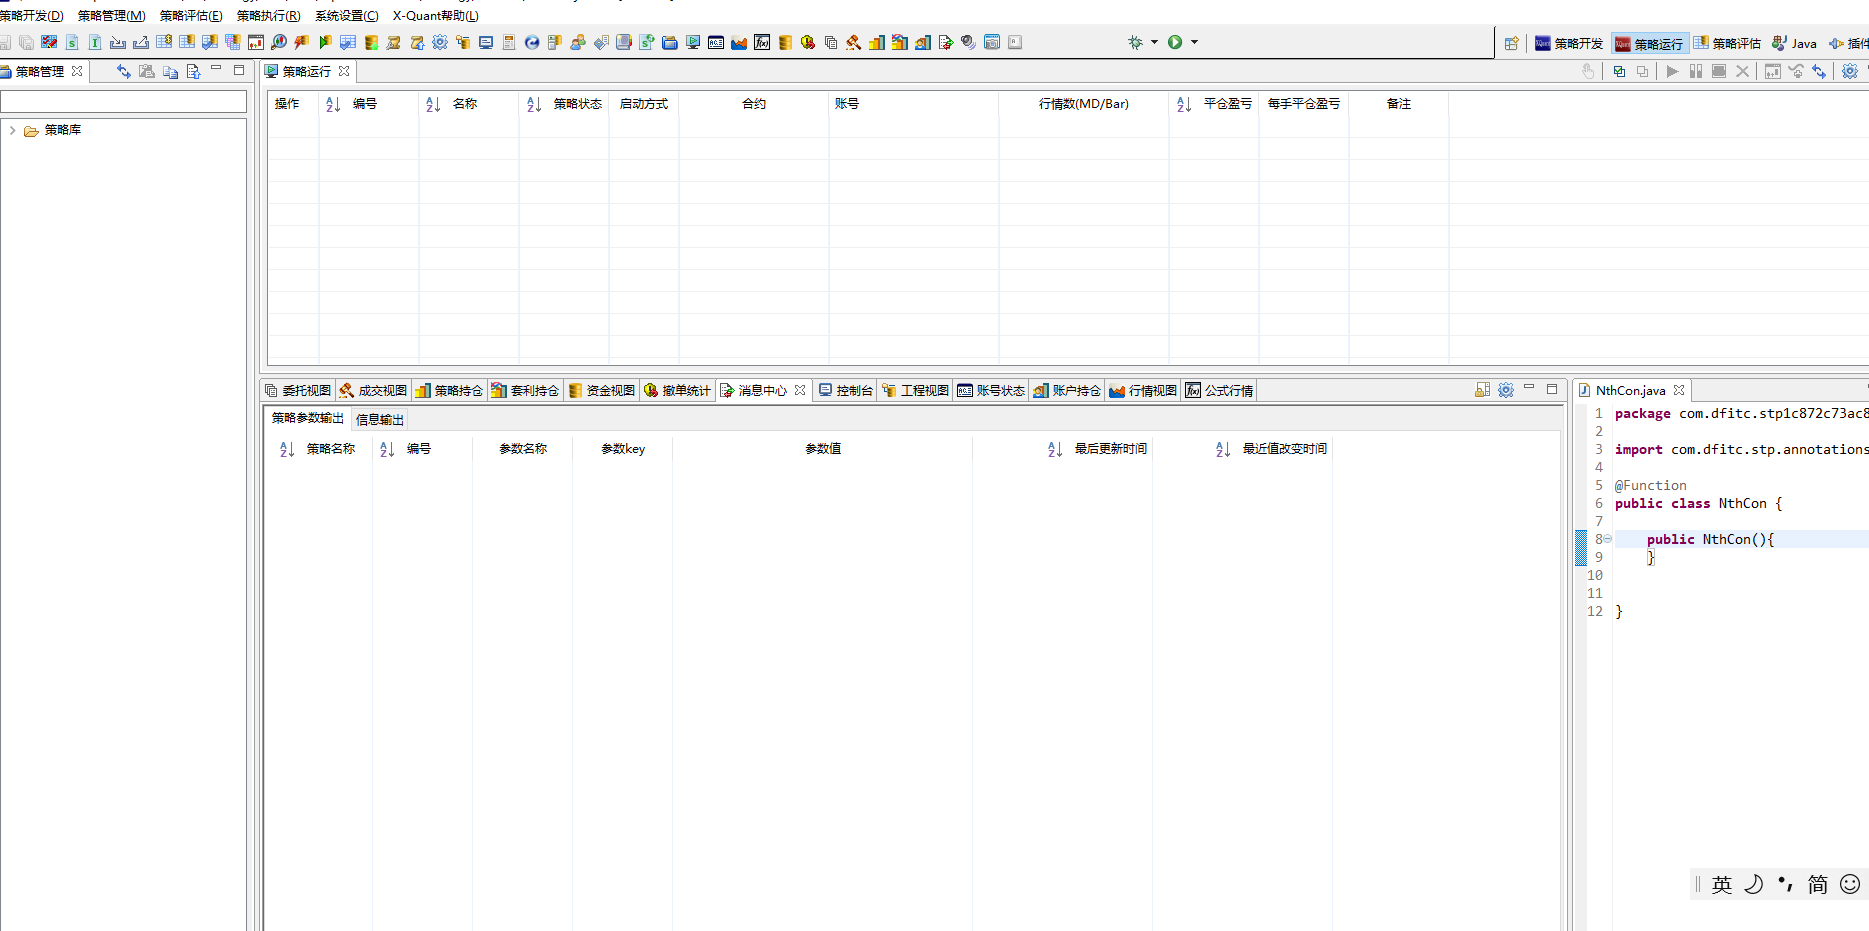Click the green flag icon in main toolbar
Screen dimensions: 1869x931
click(325, 42)
